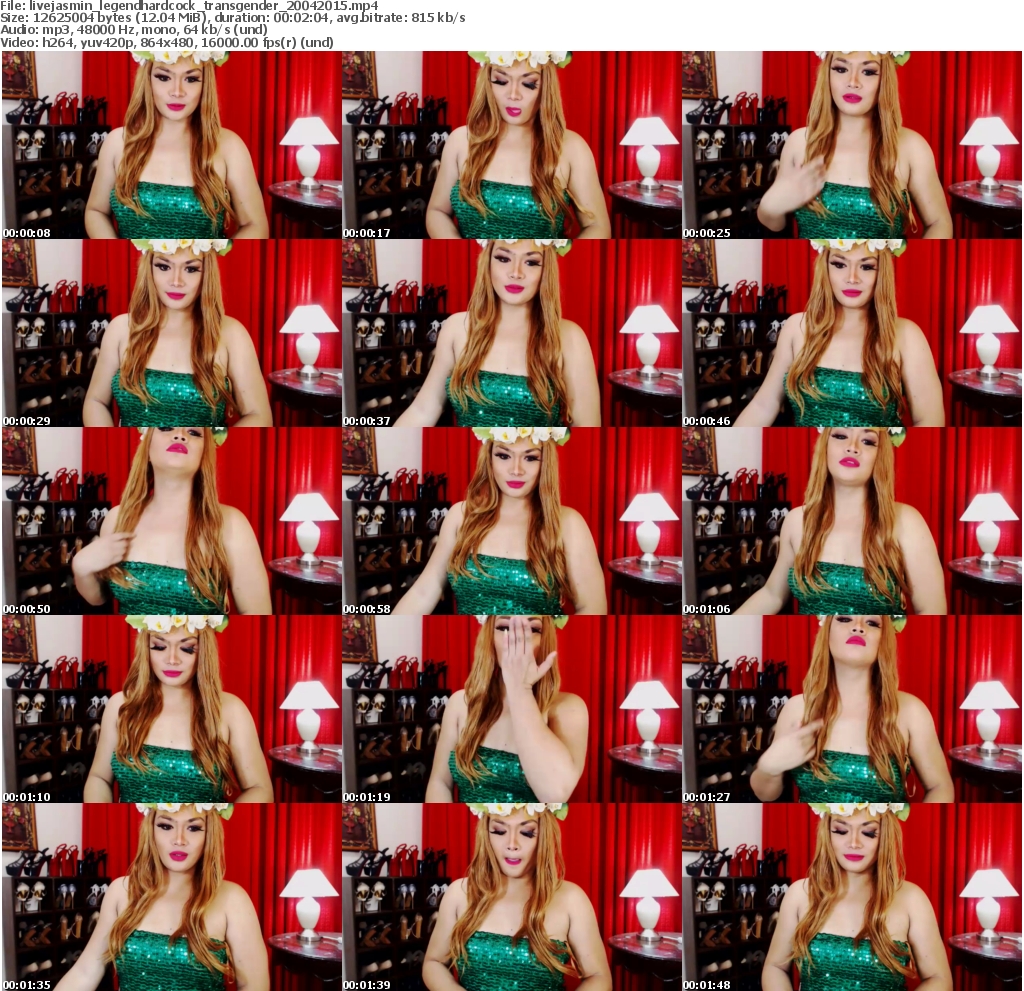Click the frame timestamped 00:01:06
Image resolution: width=1024 pixels, height=991 pixels.
pos(852,521)
